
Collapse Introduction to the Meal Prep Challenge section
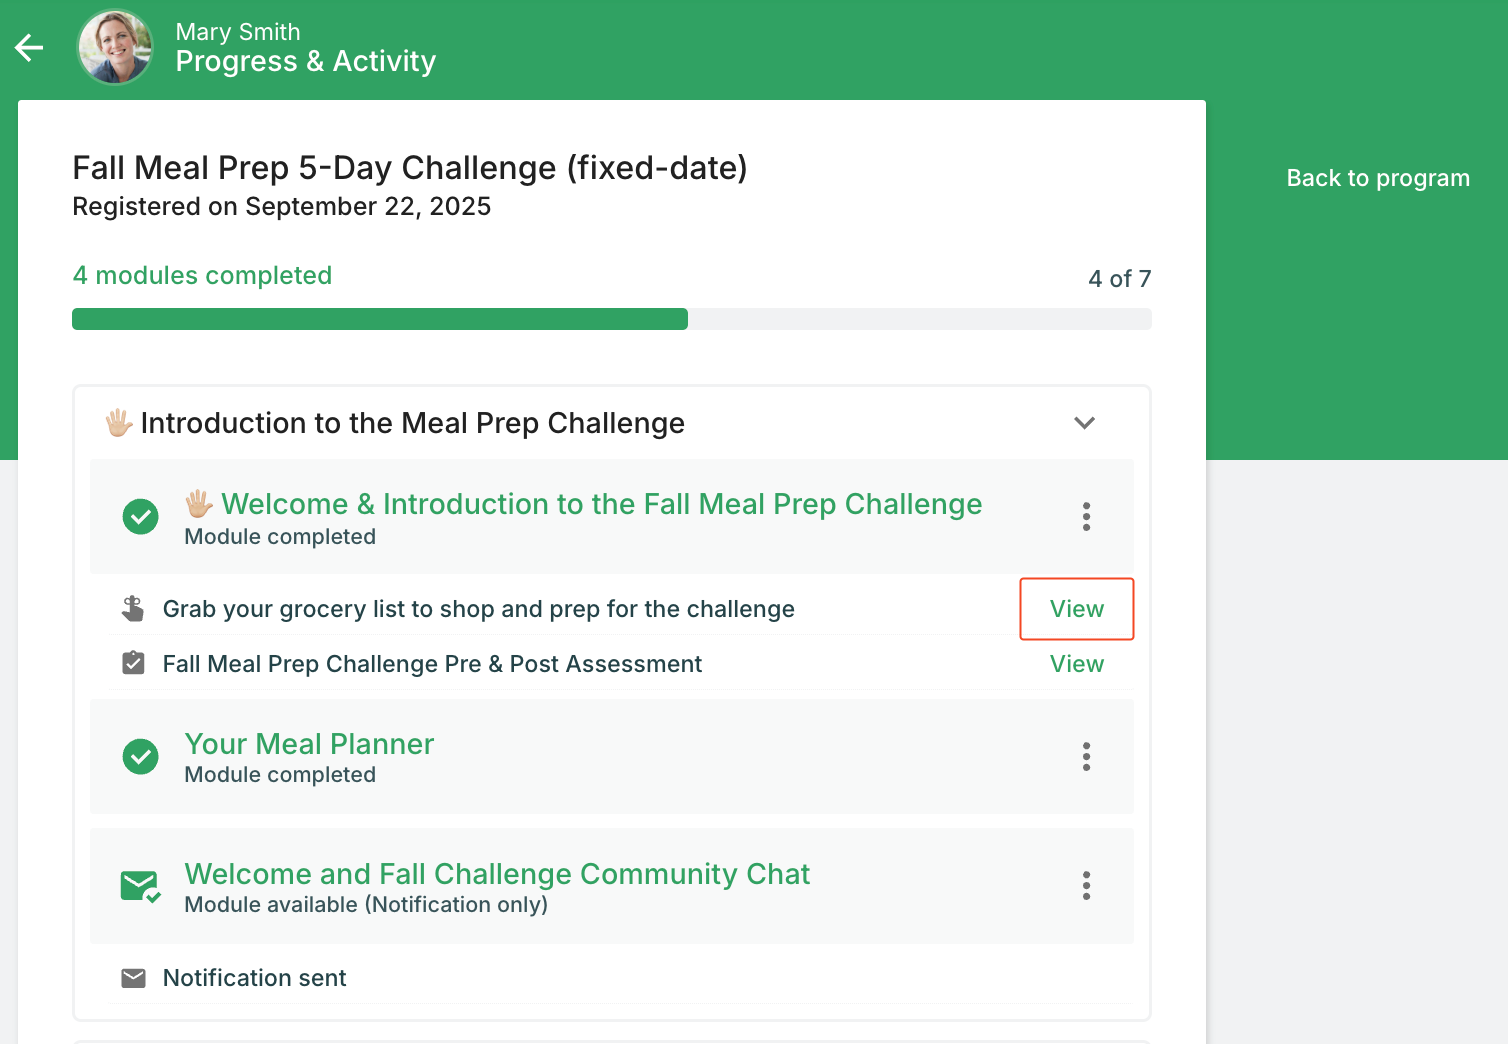click(x=1084, y=423)
